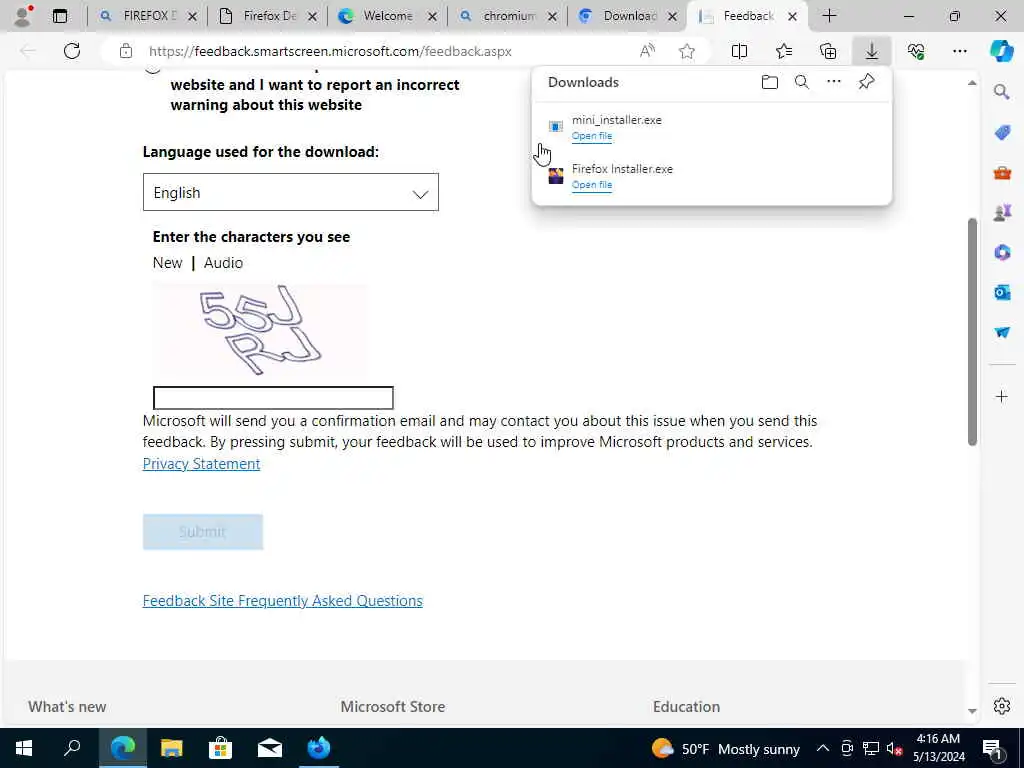This screenshot has width=1024, height=768.
Task: Switch to FIREFOX search tab
Action: pyautogui.click(x=148, y=16)
